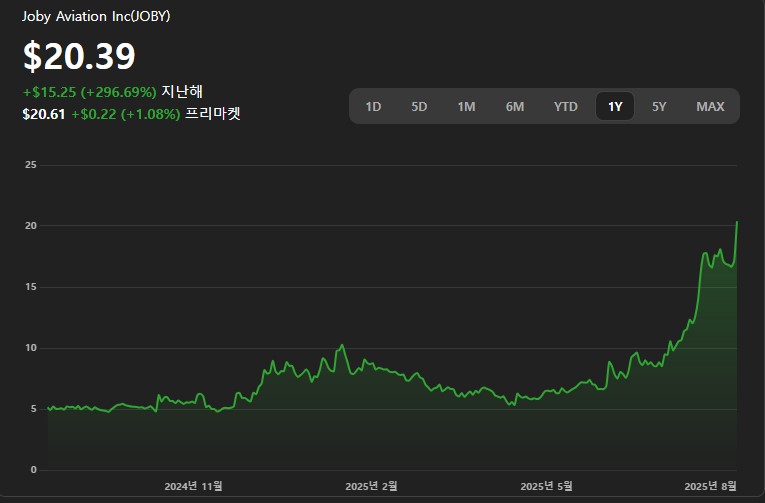Viewport: 765px width, 503px height.
Task: Click the 25 y-axis label
Action: (31, 165)
